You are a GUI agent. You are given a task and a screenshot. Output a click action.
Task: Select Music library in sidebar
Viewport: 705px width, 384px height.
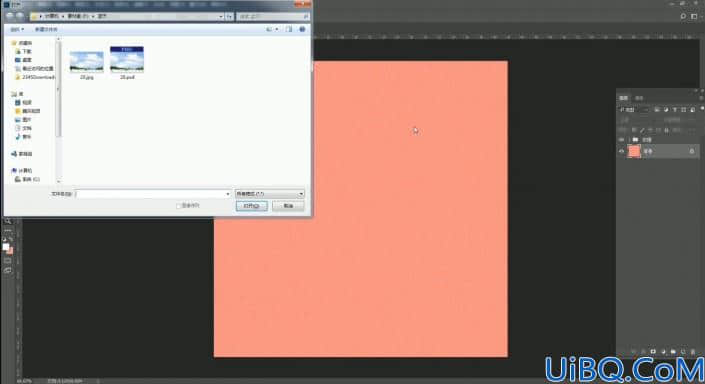(x=23, y=137)
